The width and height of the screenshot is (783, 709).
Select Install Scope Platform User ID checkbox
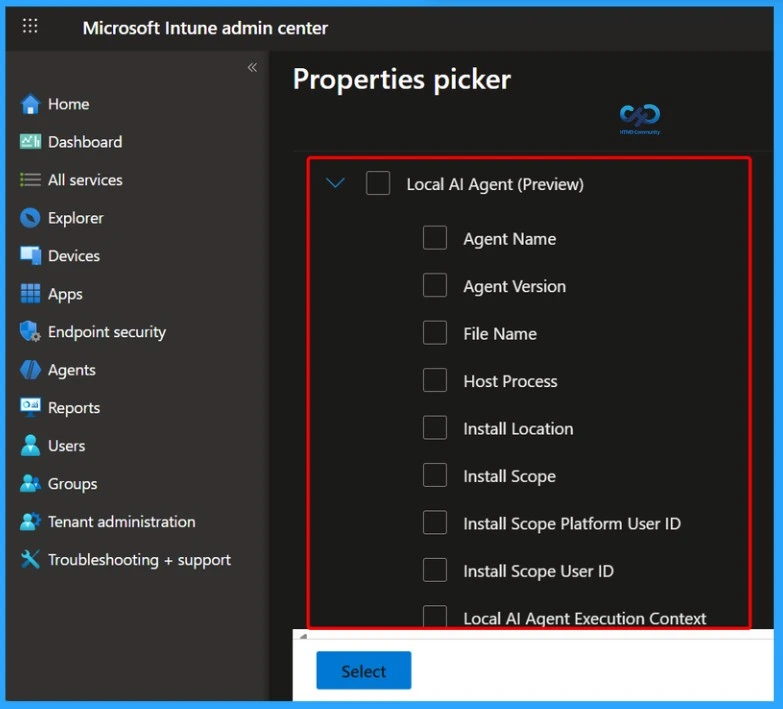tap(435, 522)
